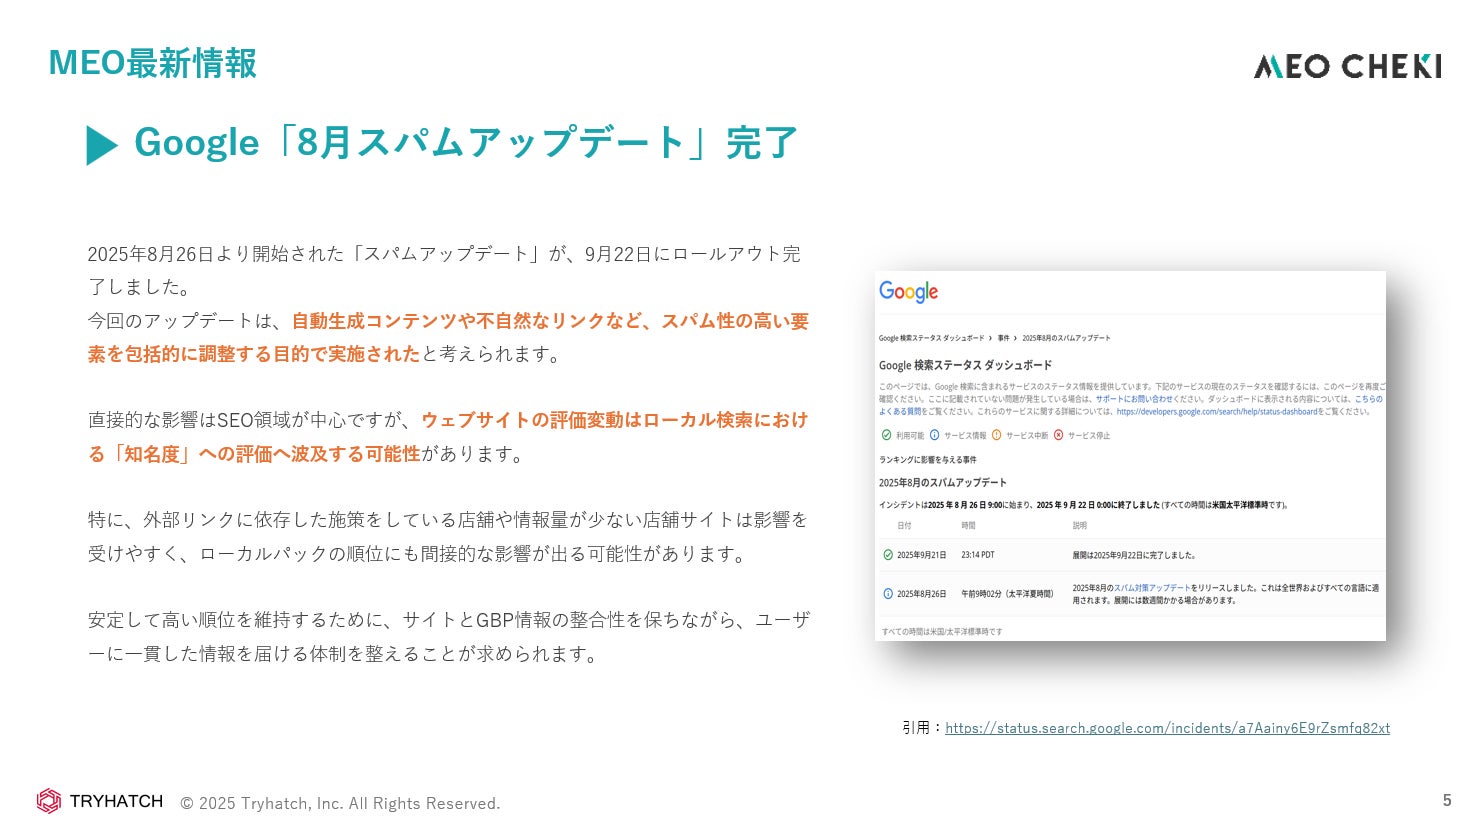Image resolution: width=1477 pixels, height=831 pixels.
Task: Click the paragraph starting 特に、外部リンクに依存
Action: [448, 537]
